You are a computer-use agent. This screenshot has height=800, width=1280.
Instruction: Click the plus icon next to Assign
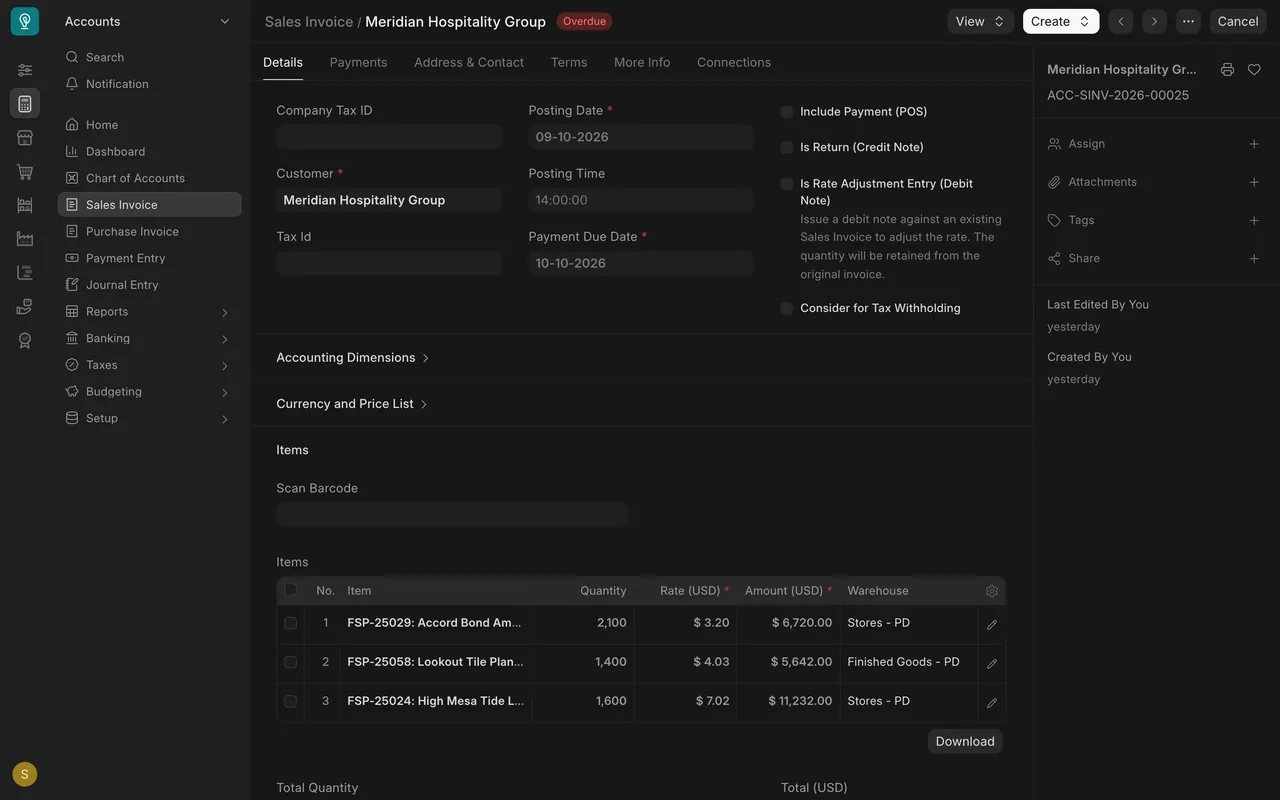1254,144
